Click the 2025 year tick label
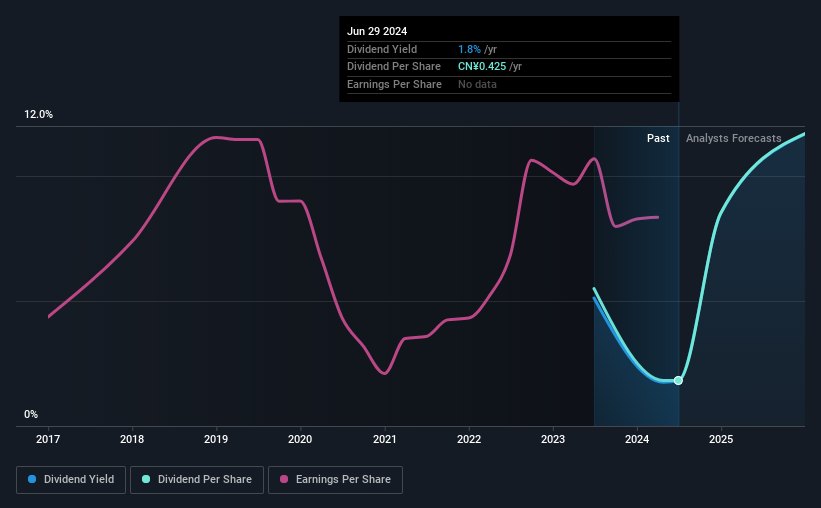Image resolution: width=821 pixels, height=508 pixels. (721, 439)
